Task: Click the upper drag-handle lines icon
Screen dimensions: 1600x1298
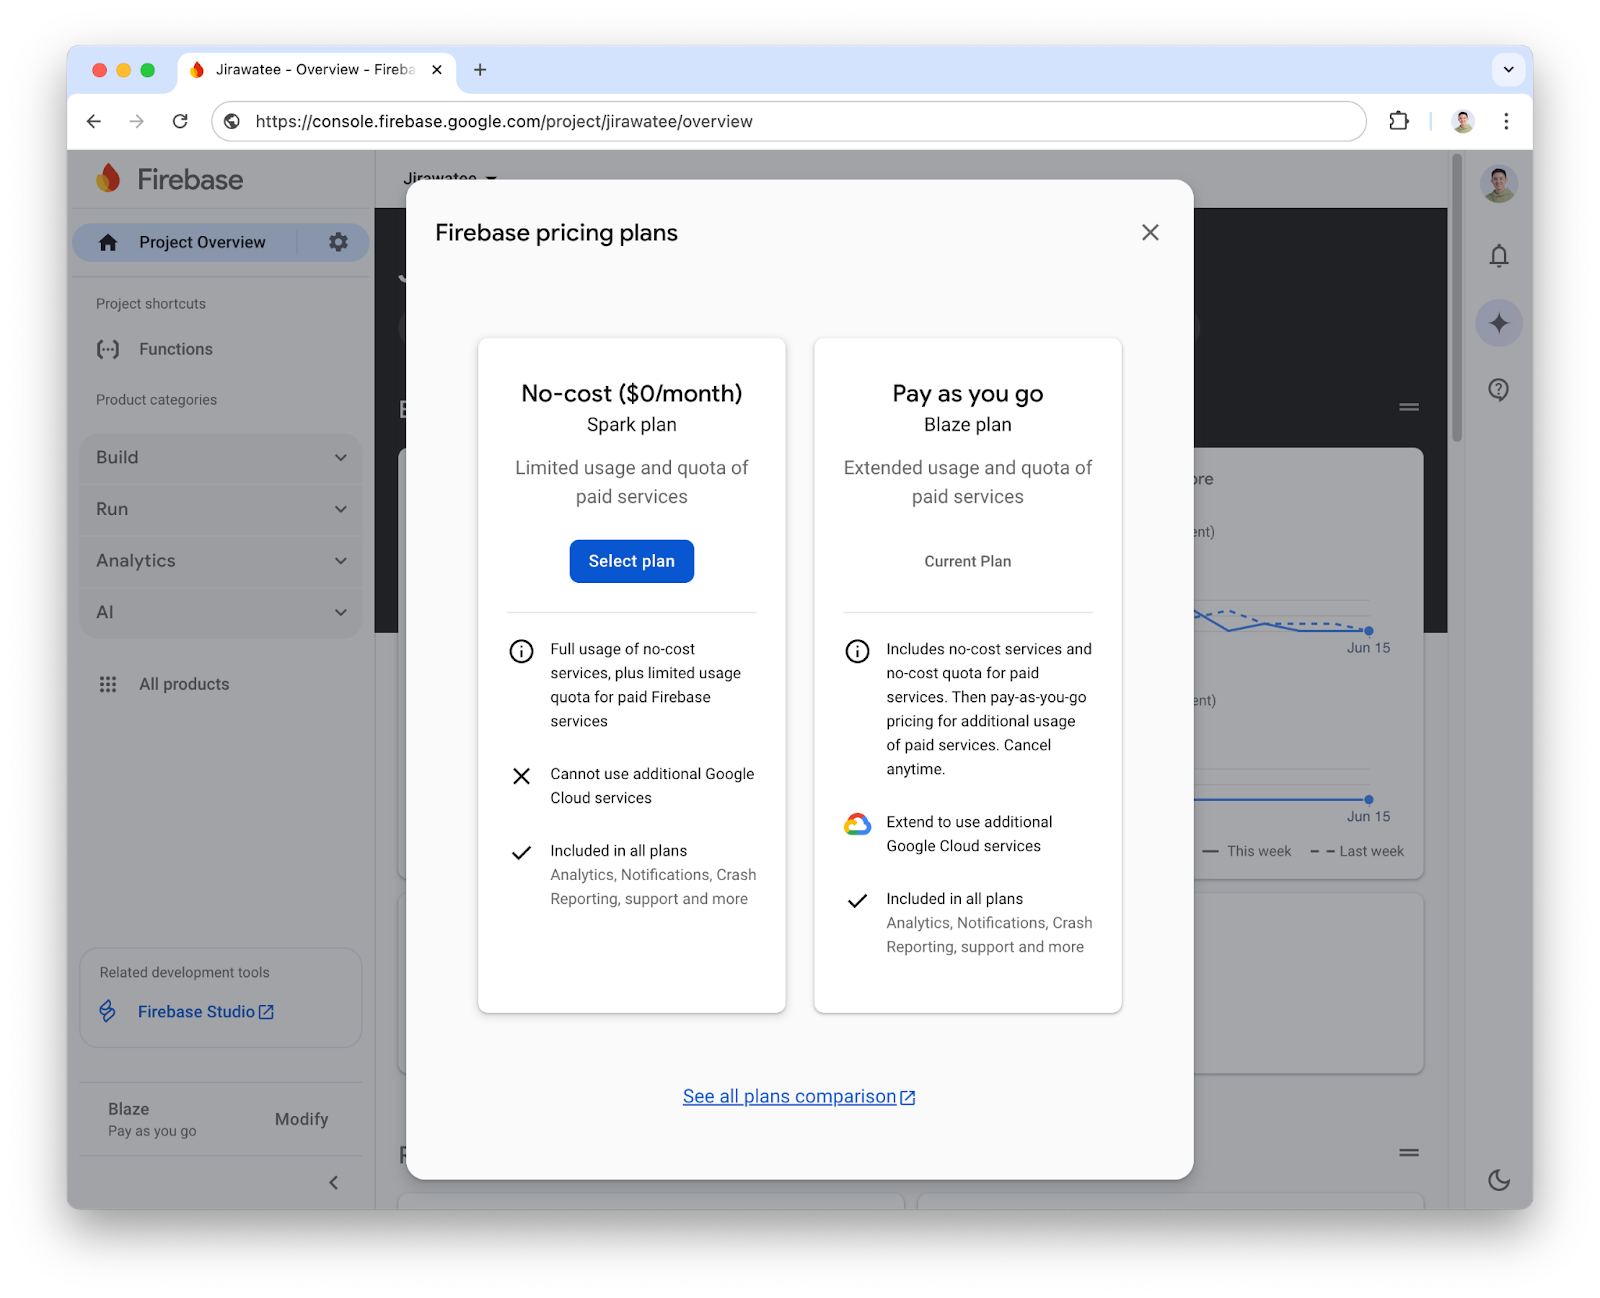Action: pyautogui.click(x=1409, y=407)
